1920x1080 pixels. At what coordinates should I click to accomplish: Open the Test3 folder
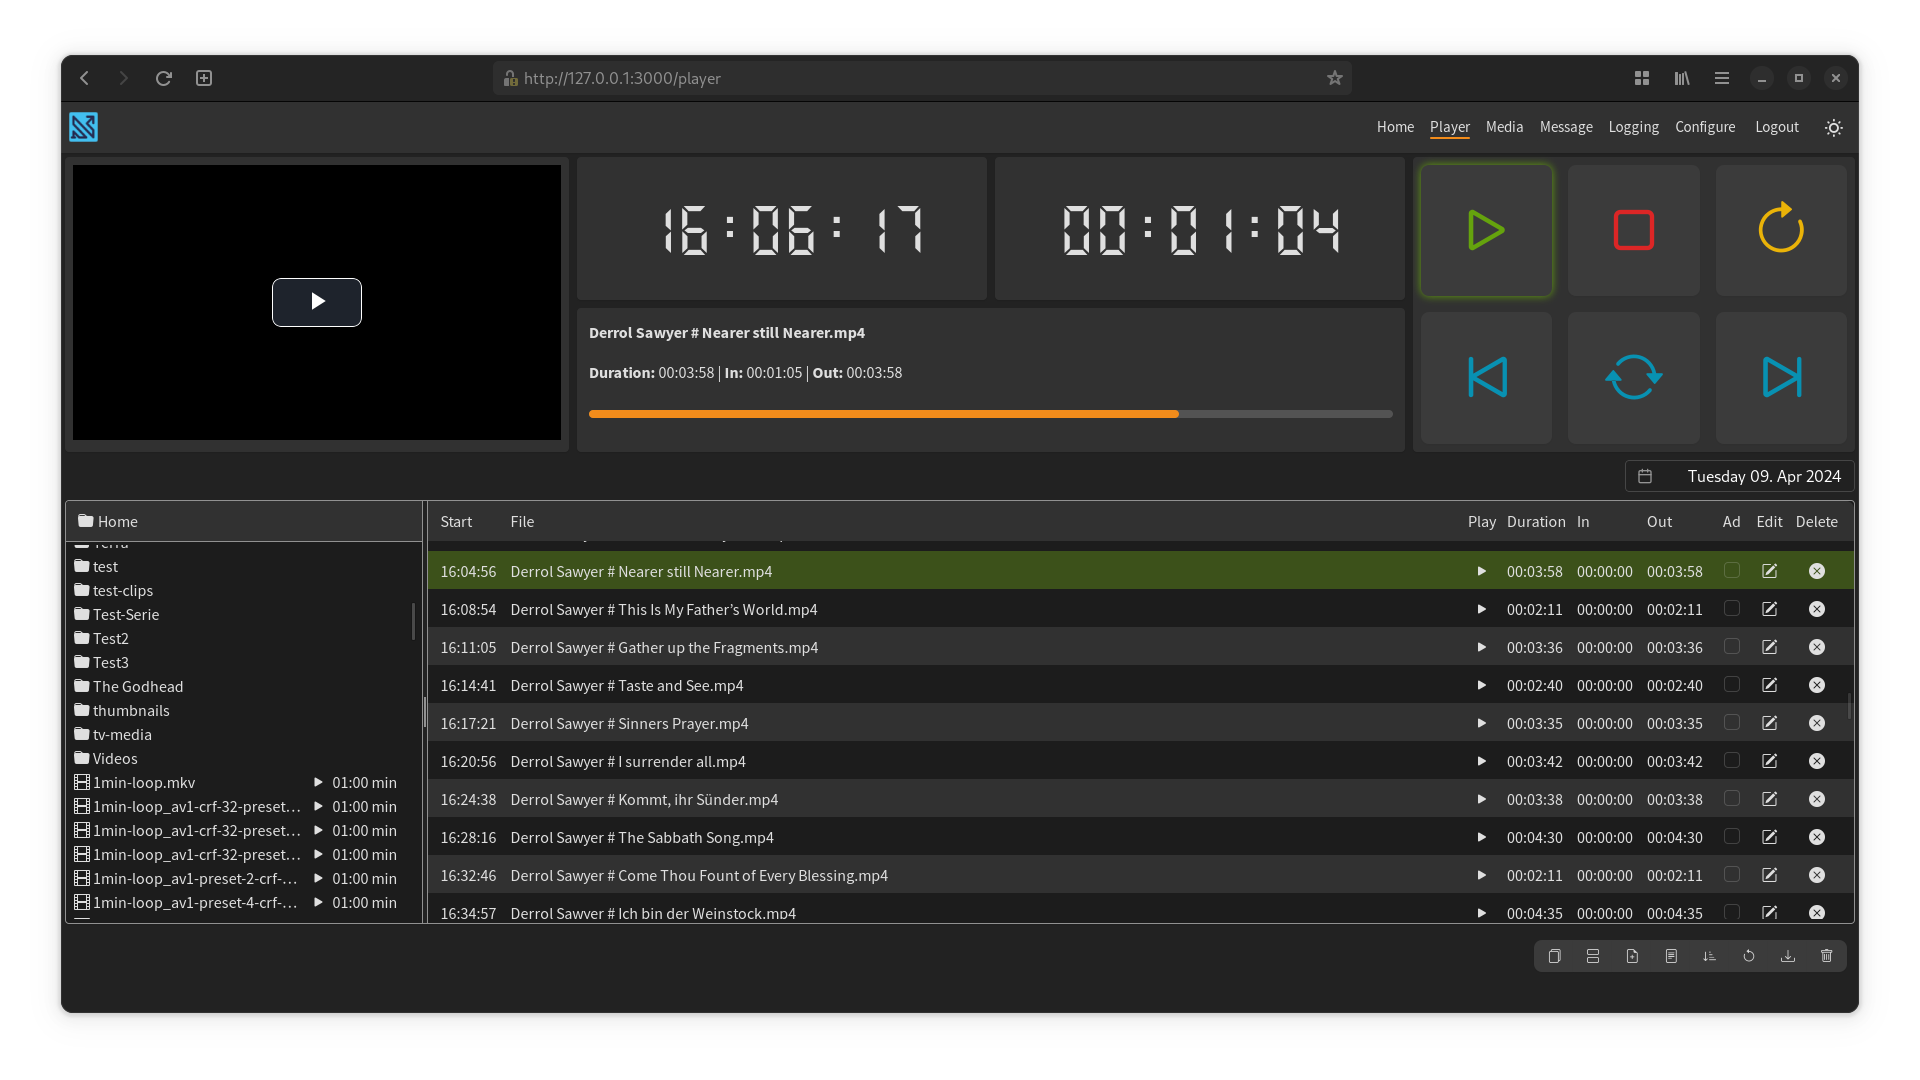101,662
